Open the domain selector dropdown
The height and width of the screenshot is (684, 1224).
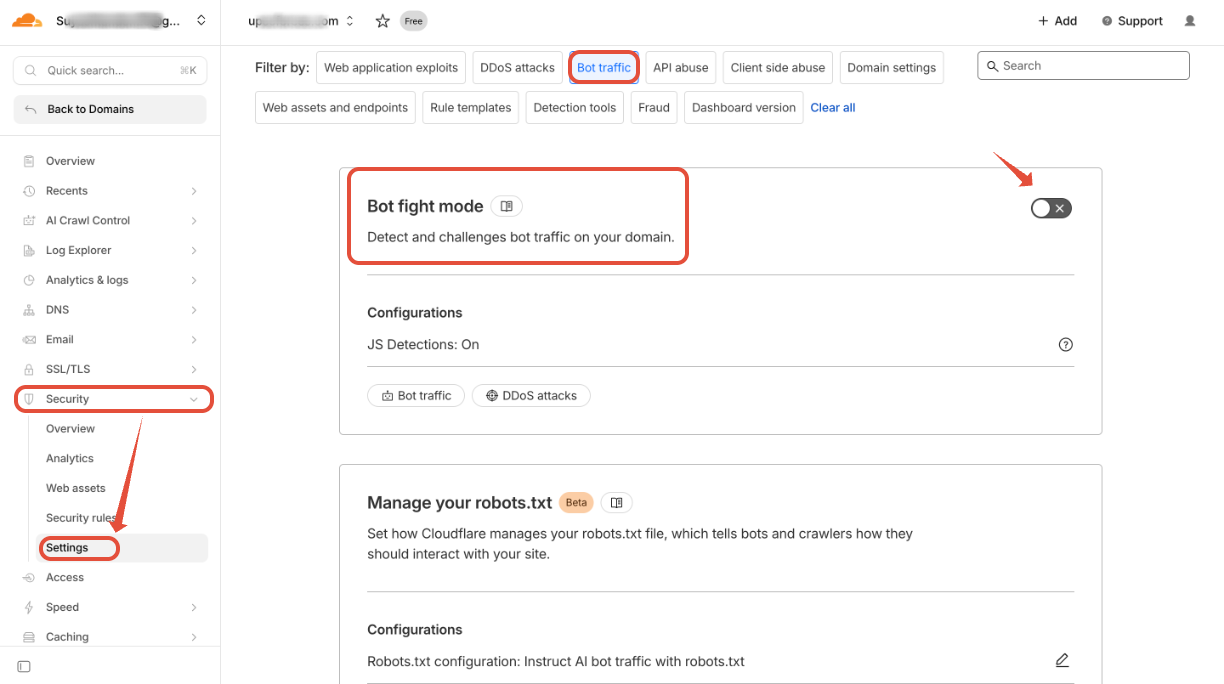tap(349, 21)
